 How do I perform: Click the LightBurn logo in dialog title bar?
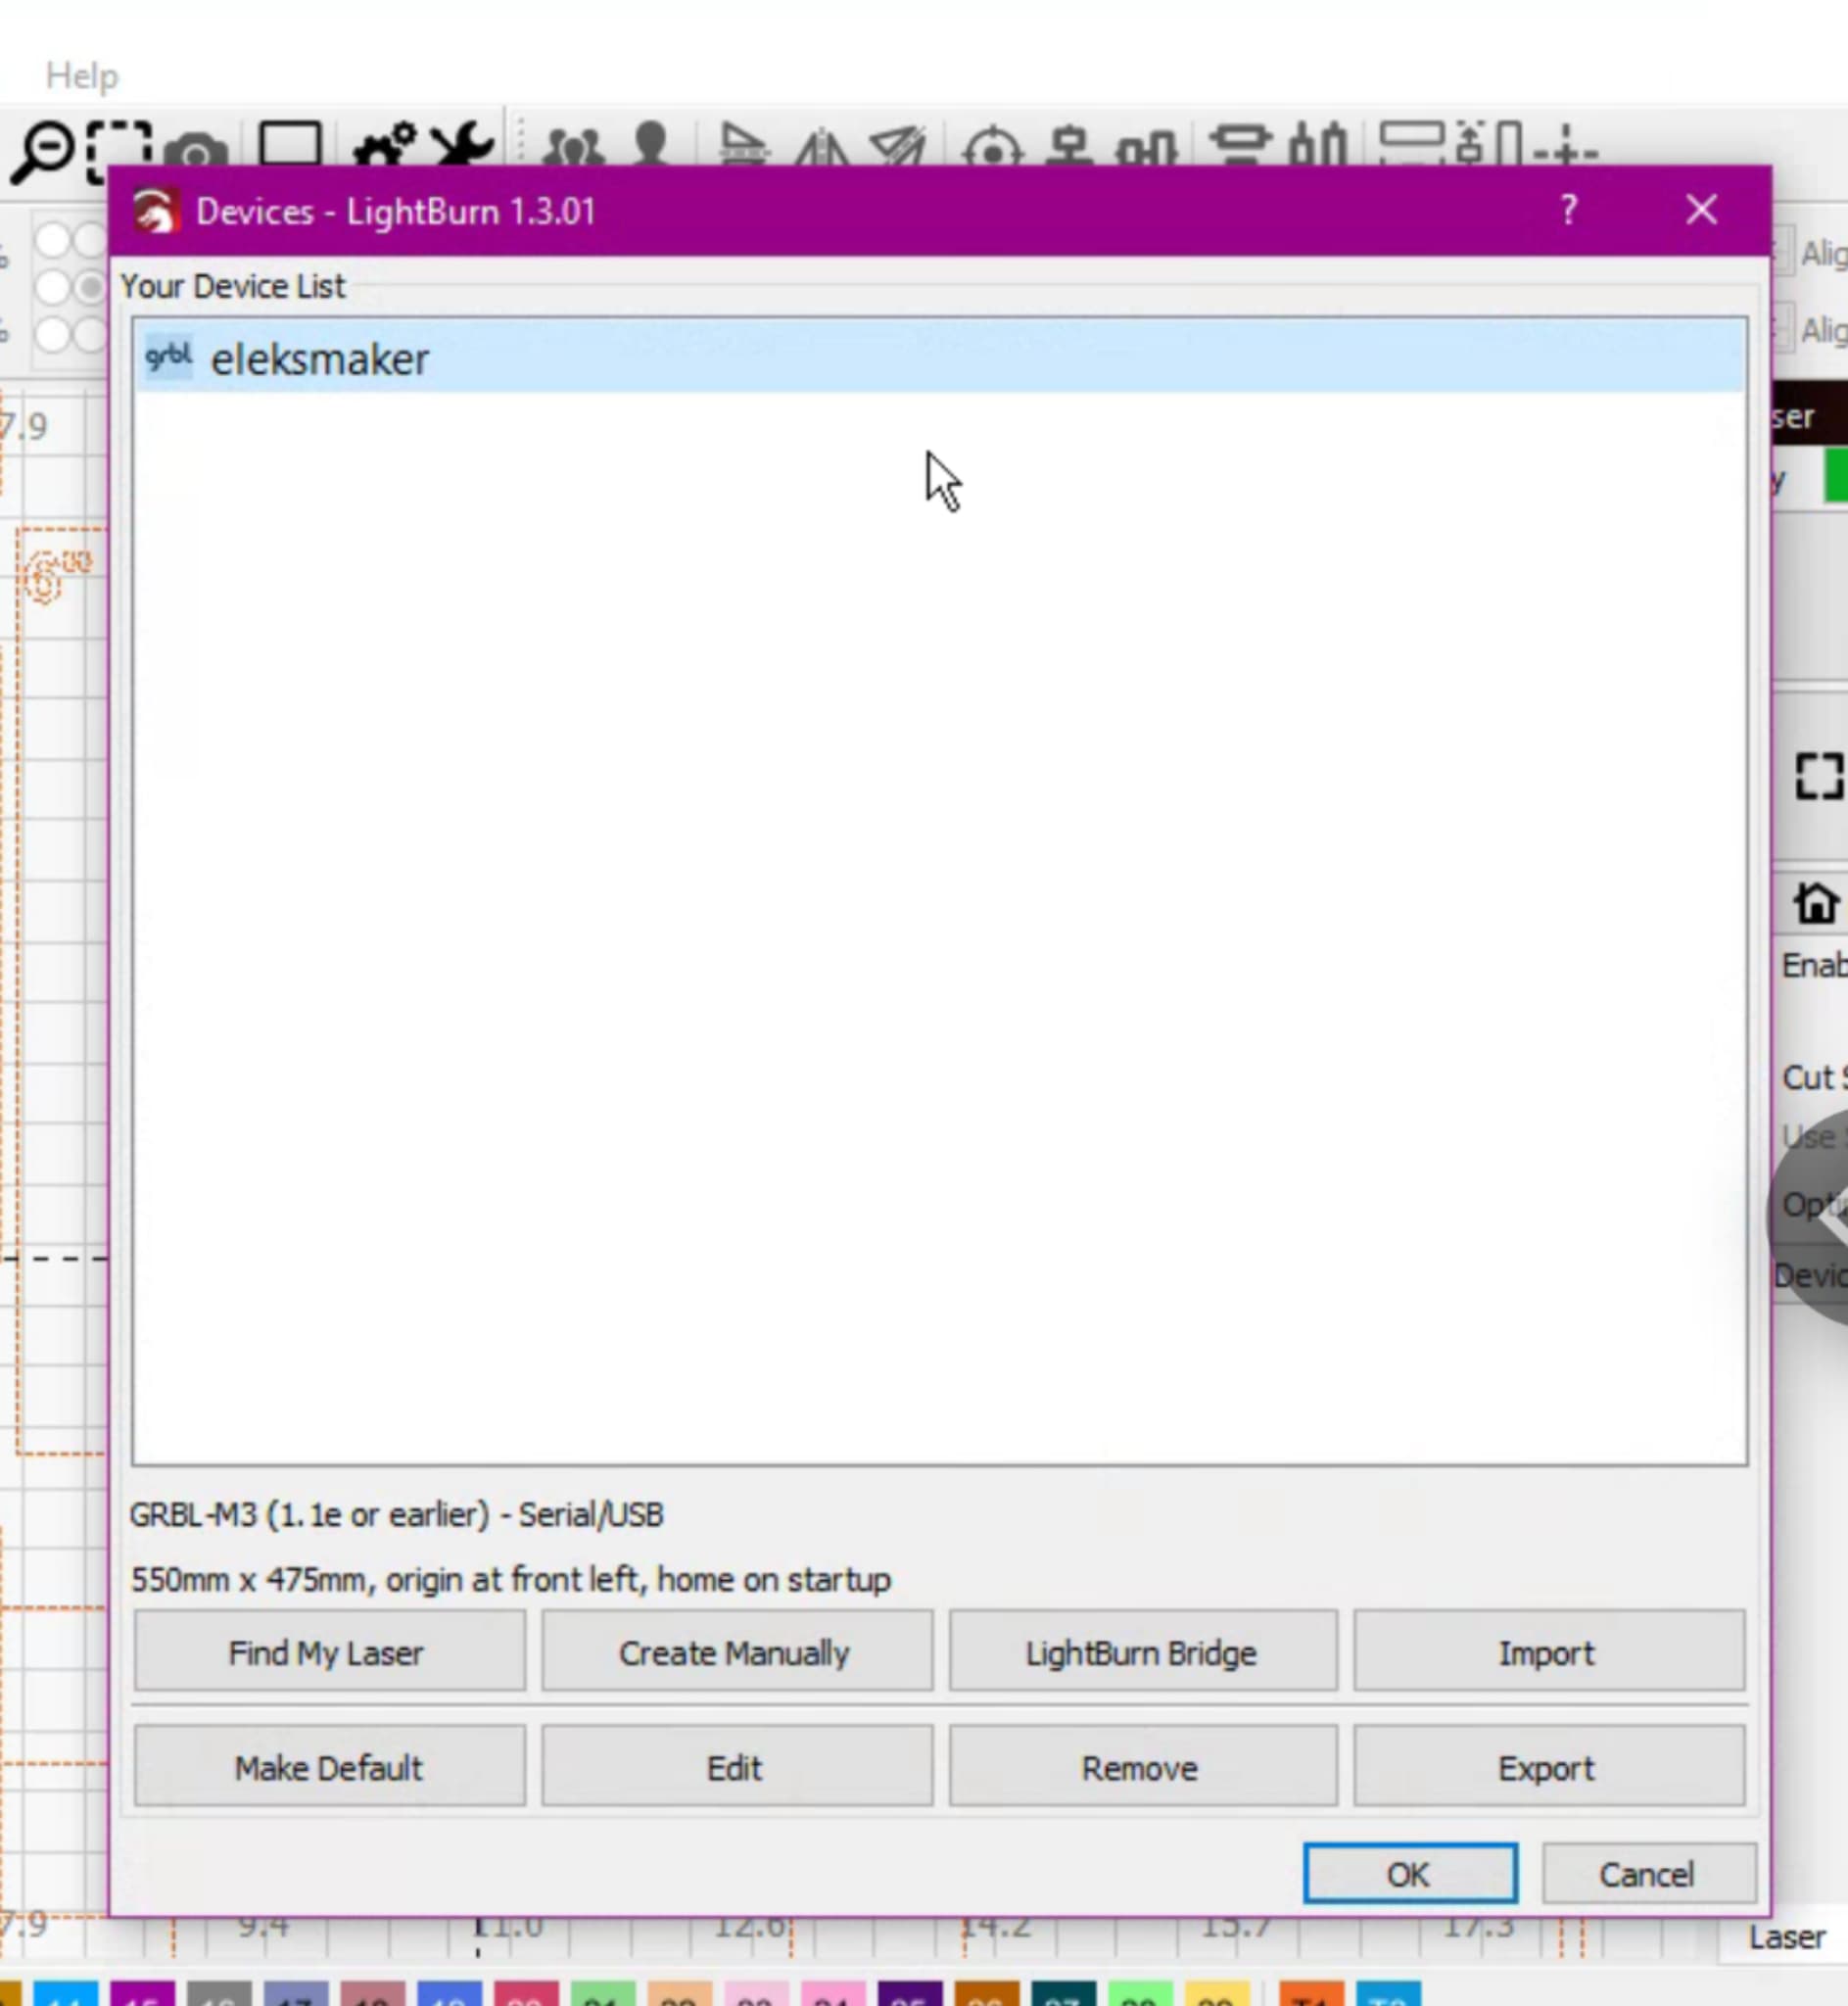point(155,211)
